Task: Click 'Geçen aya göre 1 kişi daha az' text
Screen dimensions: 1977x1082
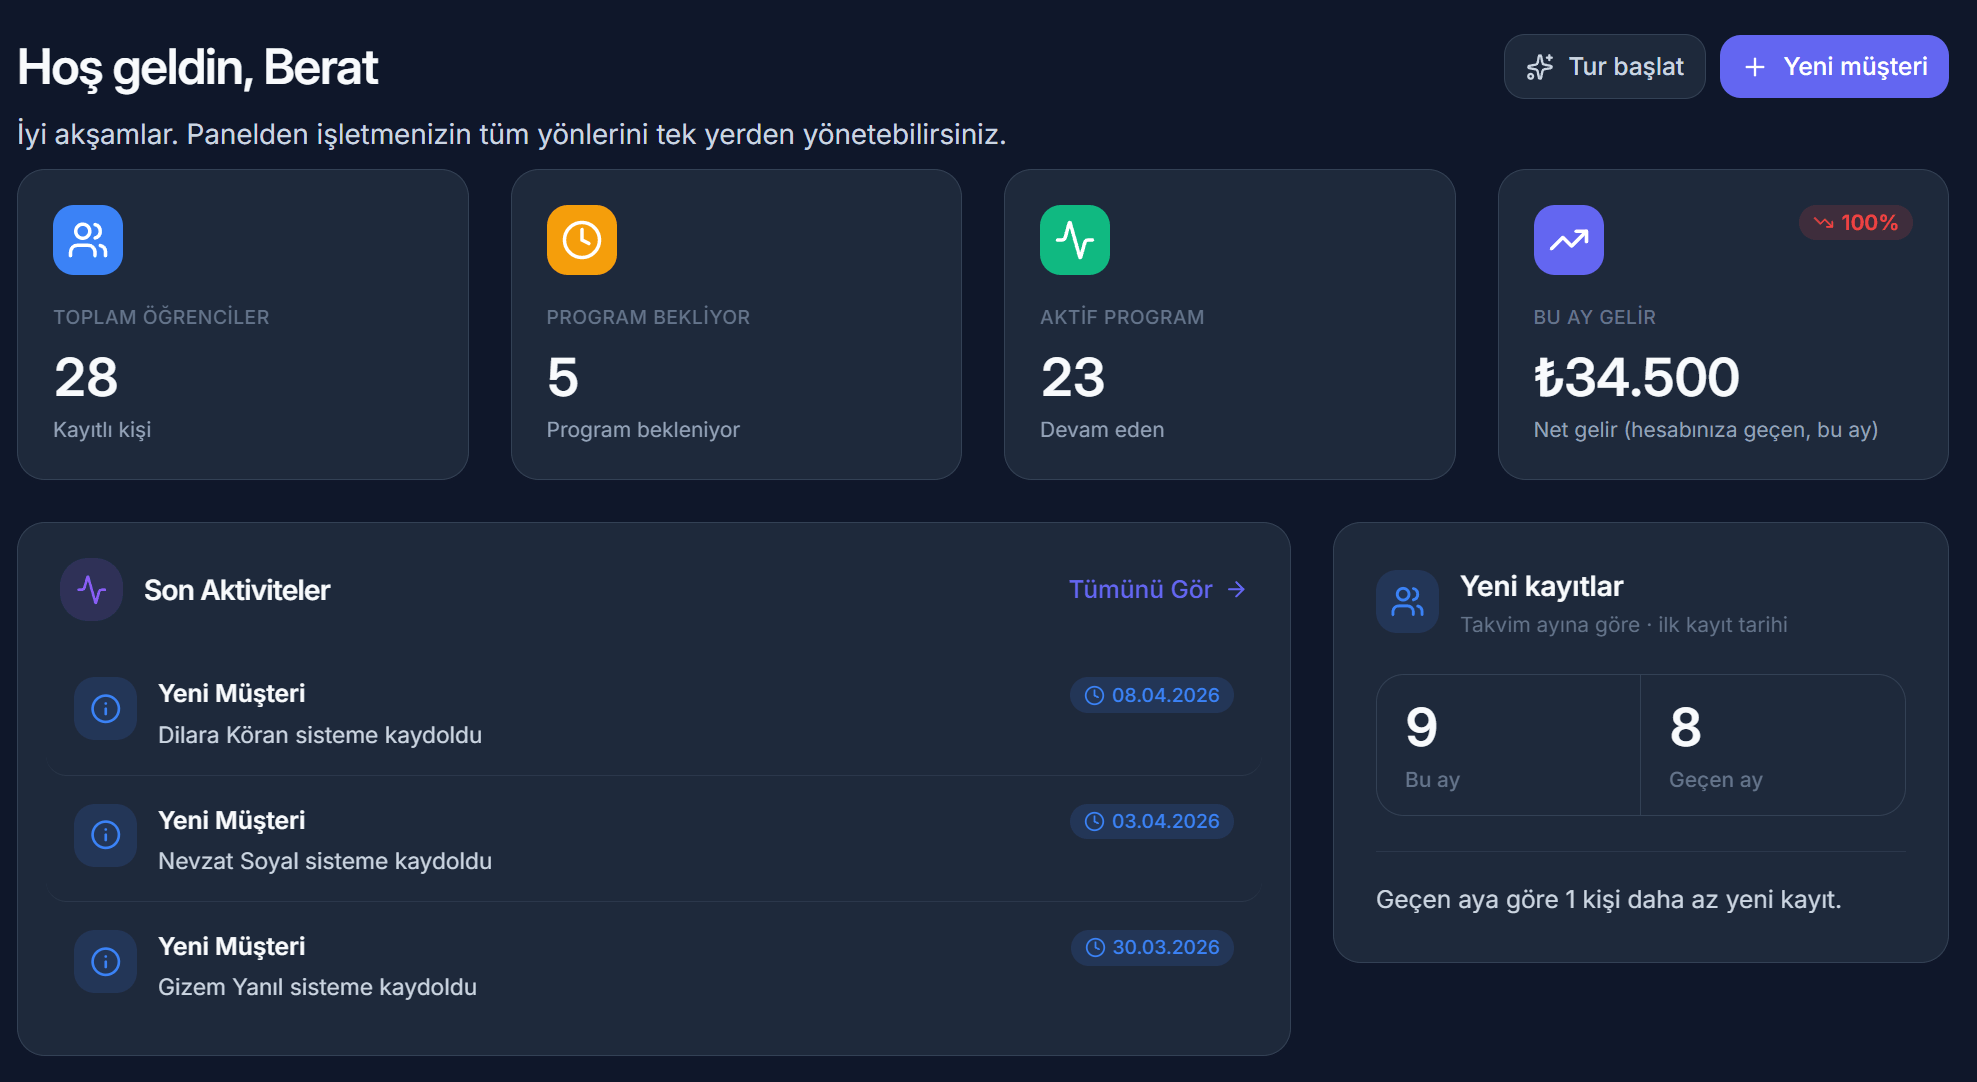Action: [x=1608, y=900]
